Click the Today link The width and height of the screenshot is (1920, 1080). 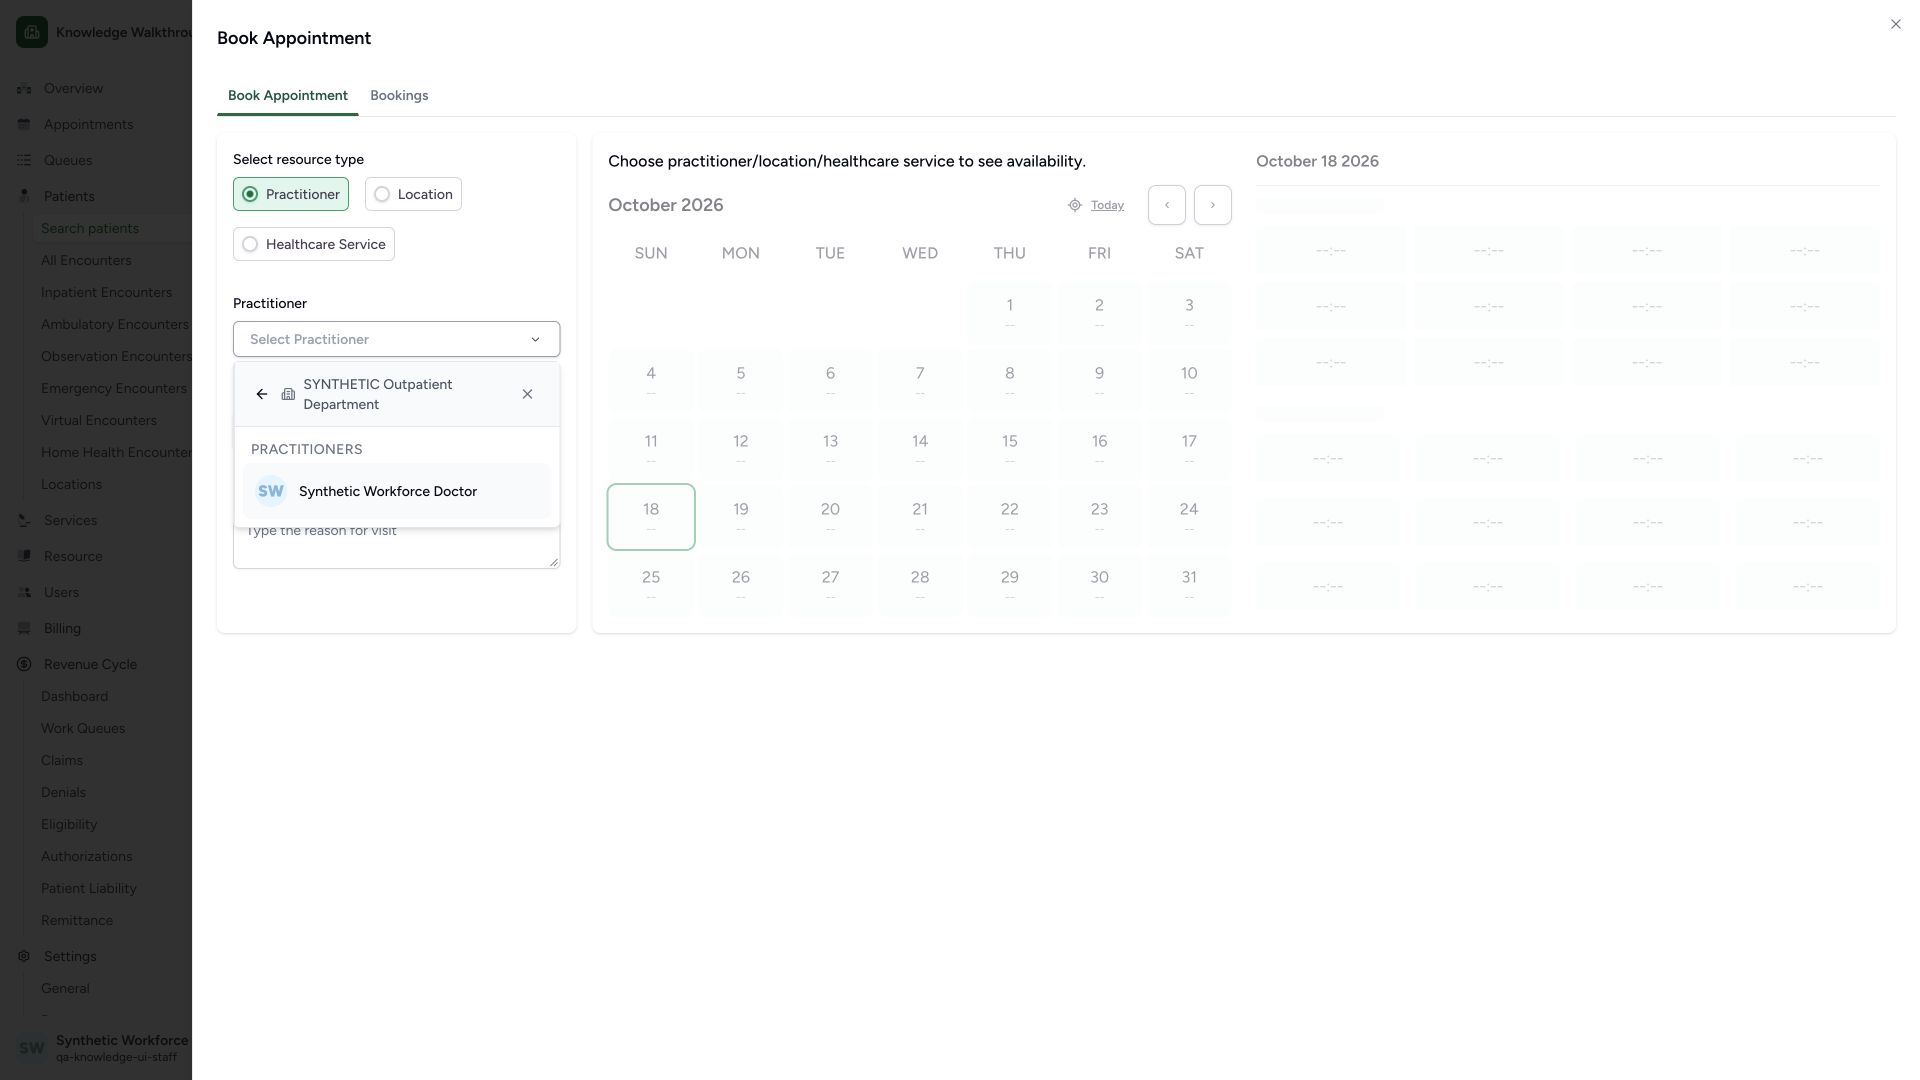(1107, 205)
